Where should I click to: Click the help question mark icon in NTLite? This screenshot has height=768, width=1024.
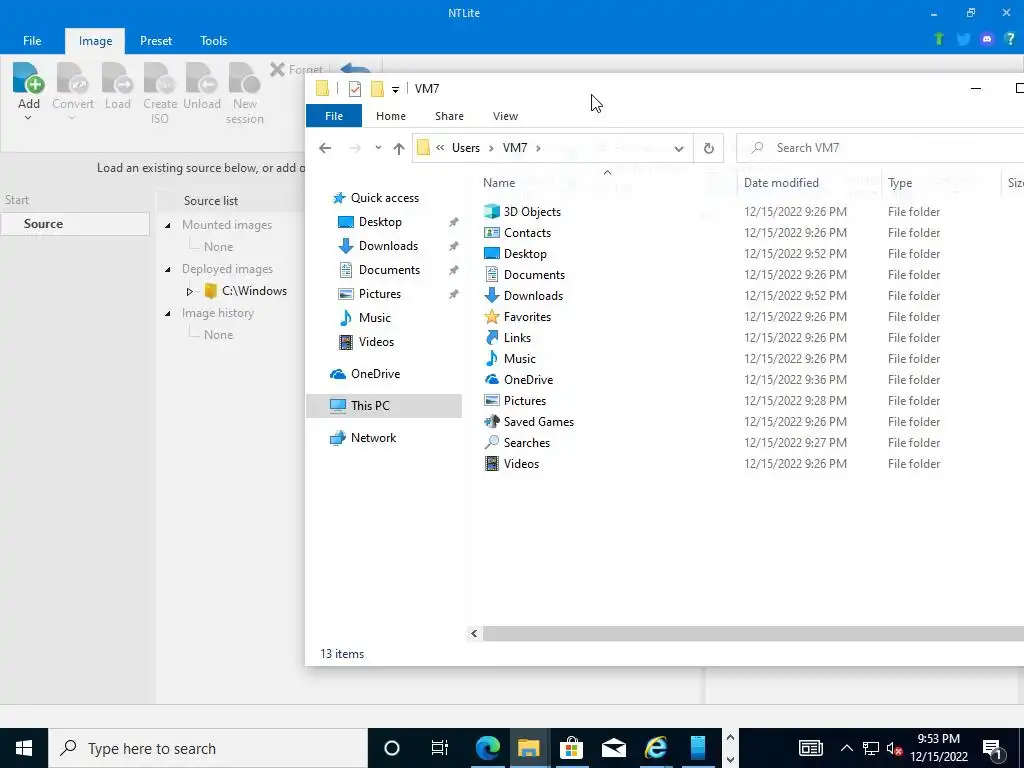click(x=1010, y=39)
